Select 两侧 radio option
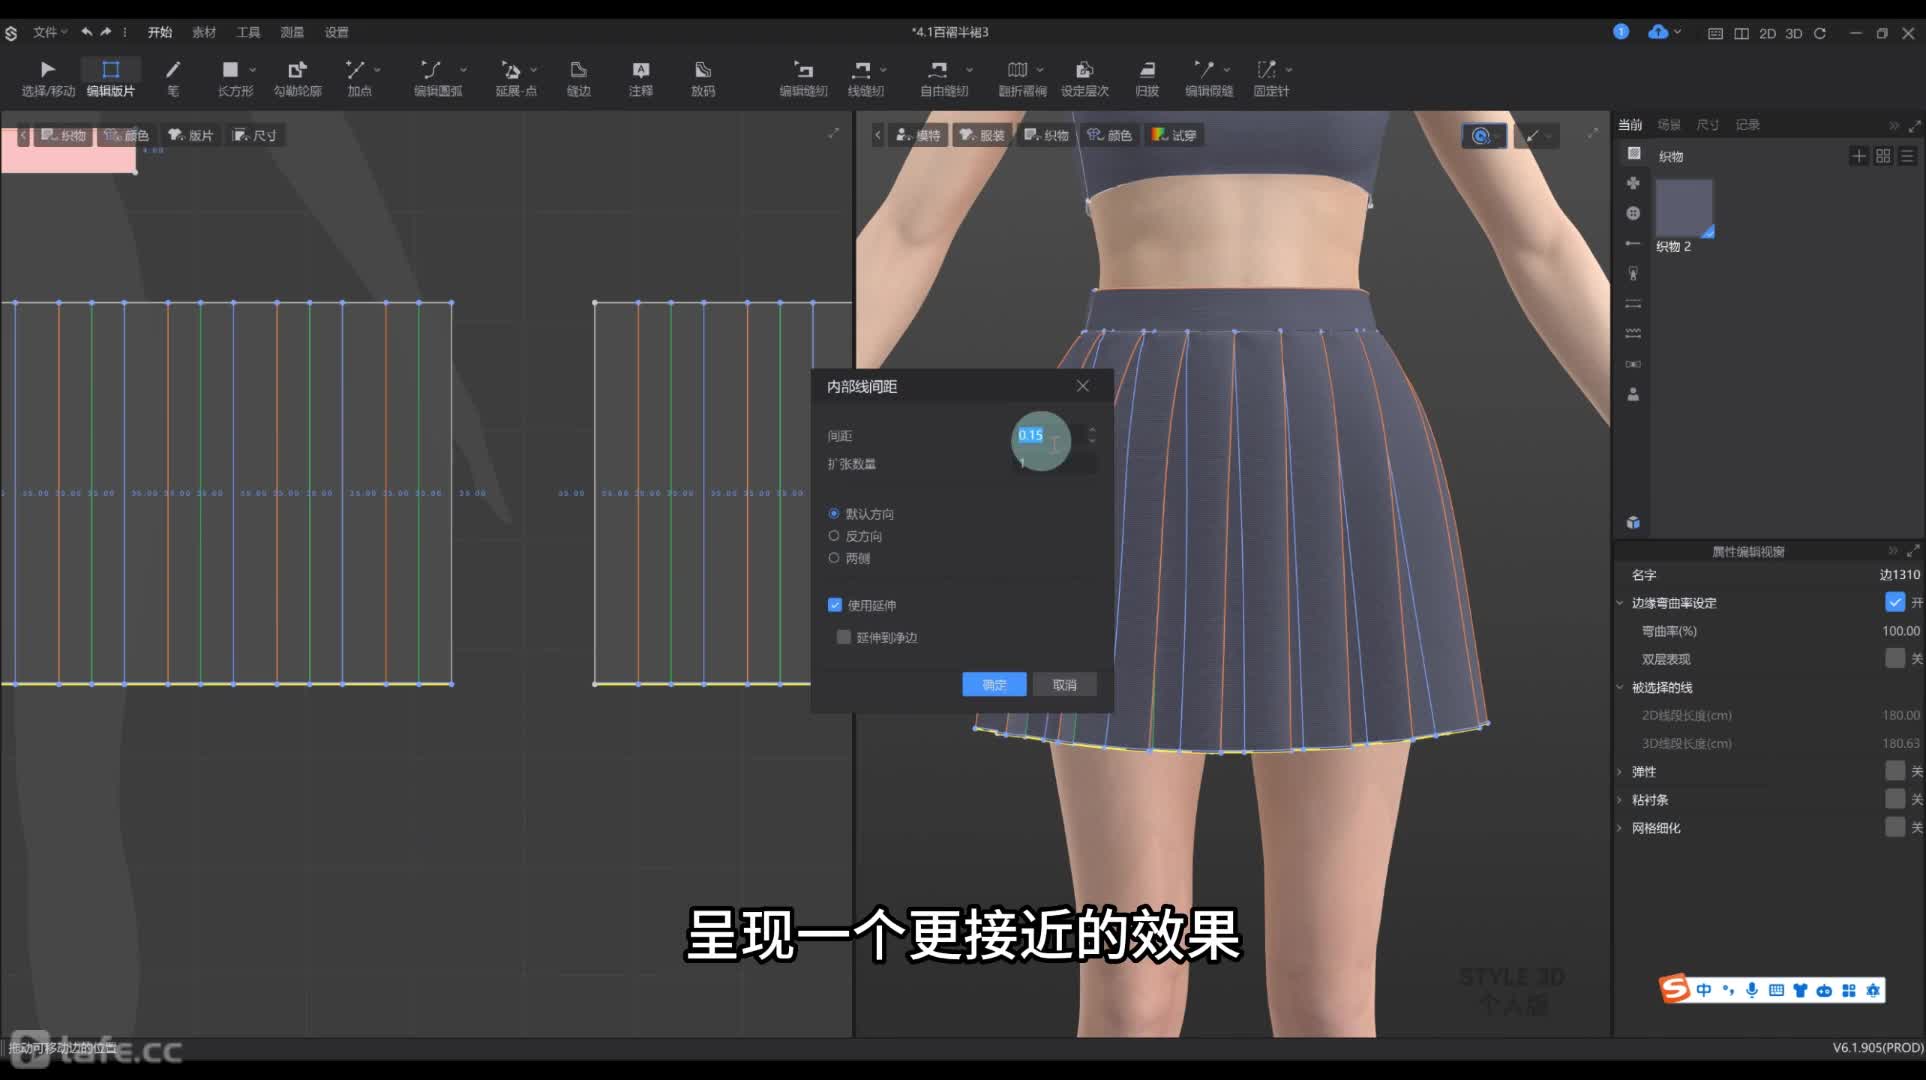The width and height of the screenshot is (1926, 1080). coord(834,558)
